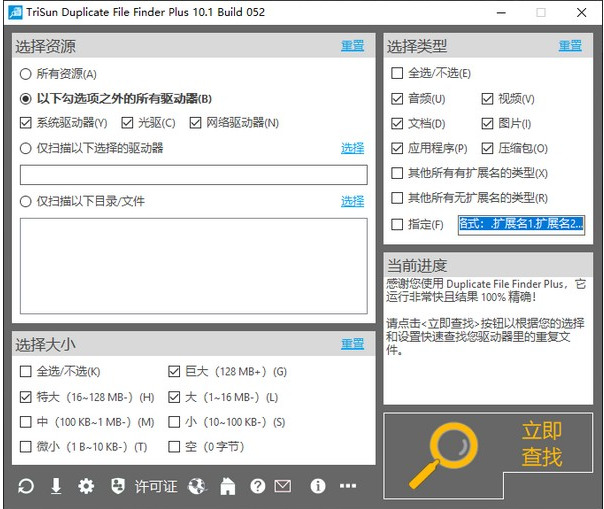
Task: Click 选择 link beside drive scan option
Action: pyautogui.click(x=352, y=148)
